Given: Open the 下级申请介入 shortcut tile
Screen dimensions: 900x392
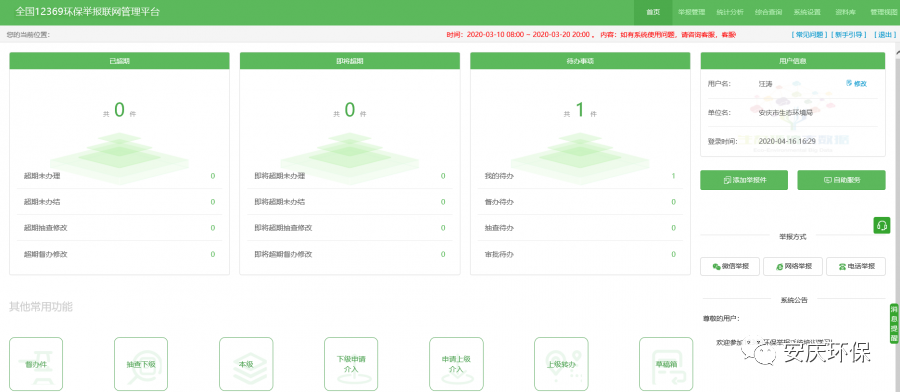Looking at the screenshot, I should click(351, 364).
